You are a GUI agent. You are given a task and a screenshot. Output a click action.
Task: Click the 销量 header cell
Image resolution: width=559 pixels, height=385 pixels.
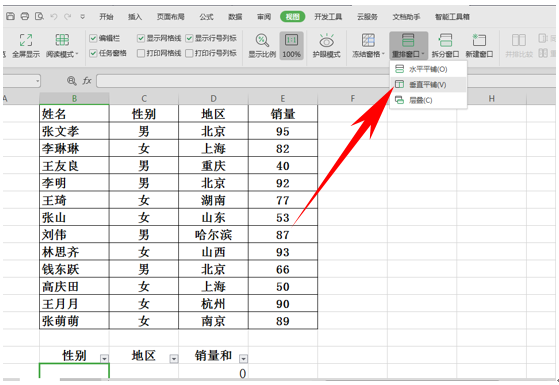(283, 114)
